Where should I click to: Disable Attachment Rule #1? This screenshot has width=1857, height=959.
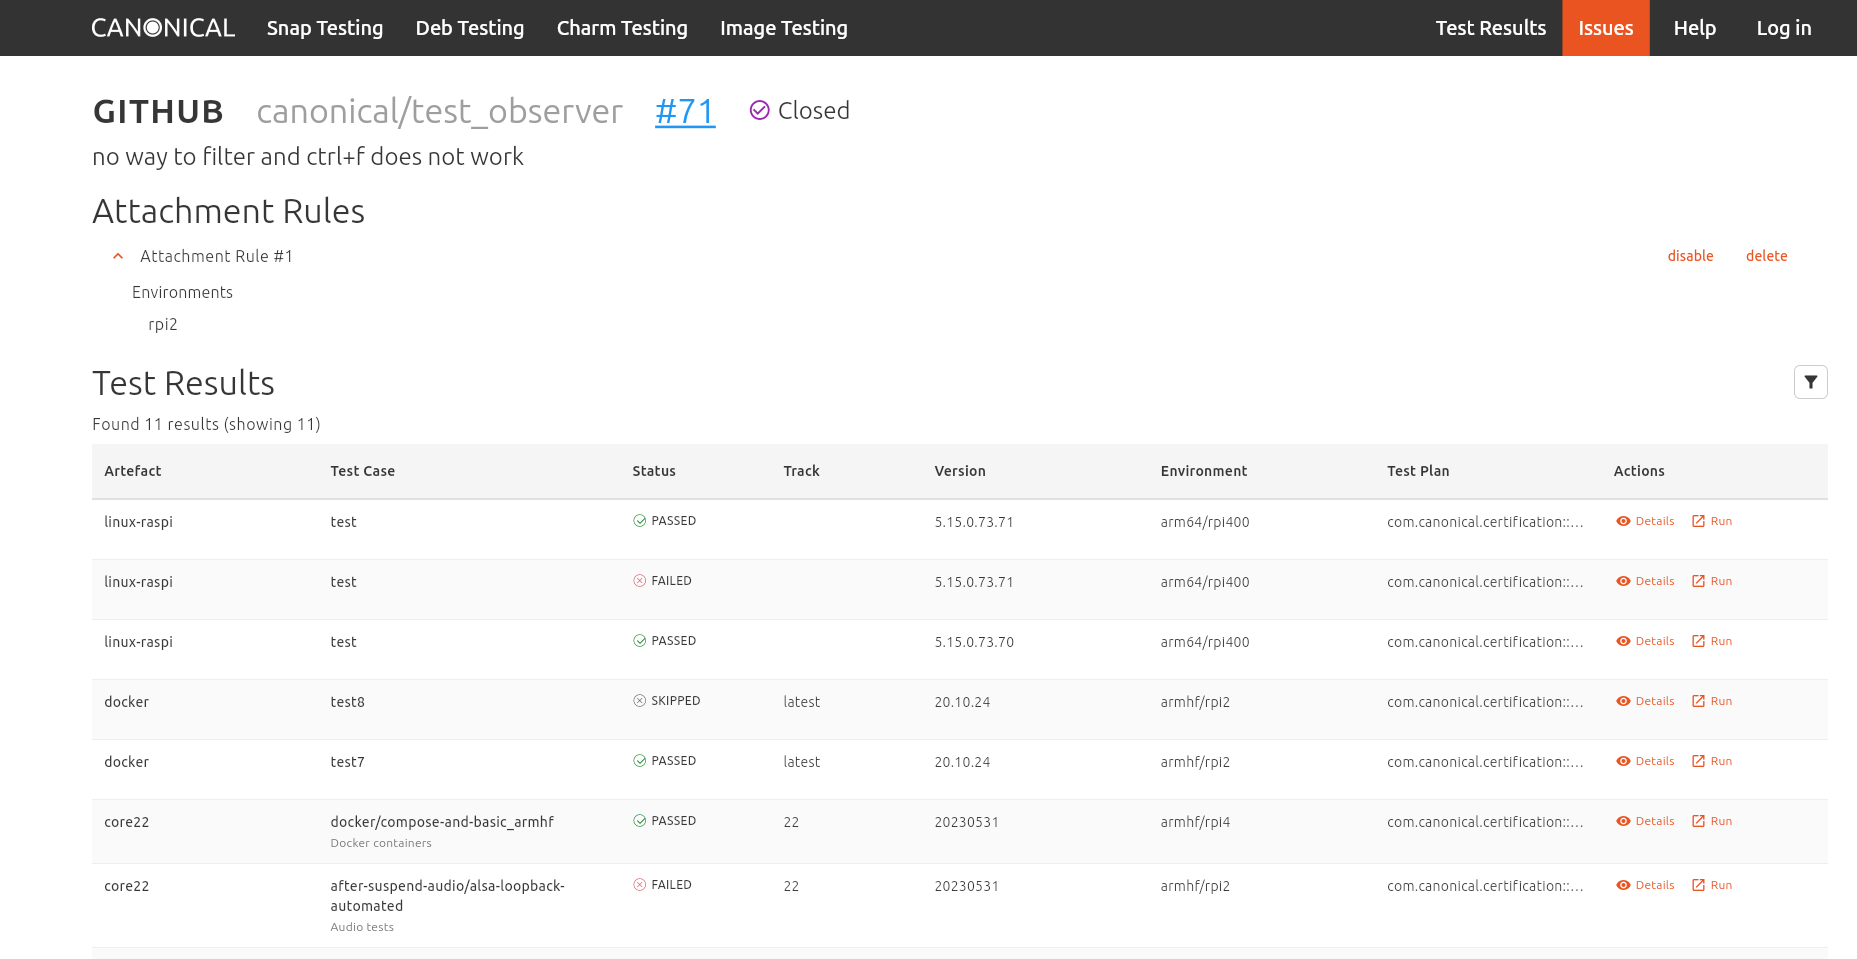point(1690,256)
